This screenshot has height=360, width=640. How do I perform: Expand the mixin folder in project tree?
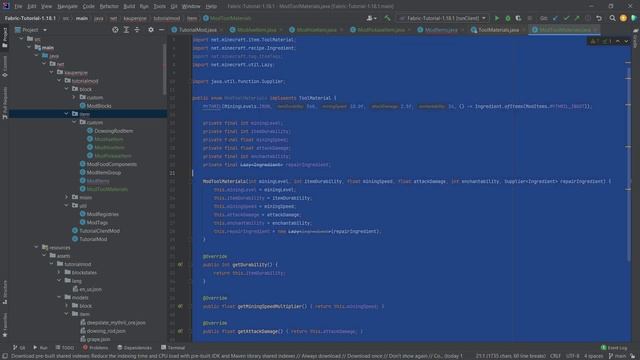67,197
